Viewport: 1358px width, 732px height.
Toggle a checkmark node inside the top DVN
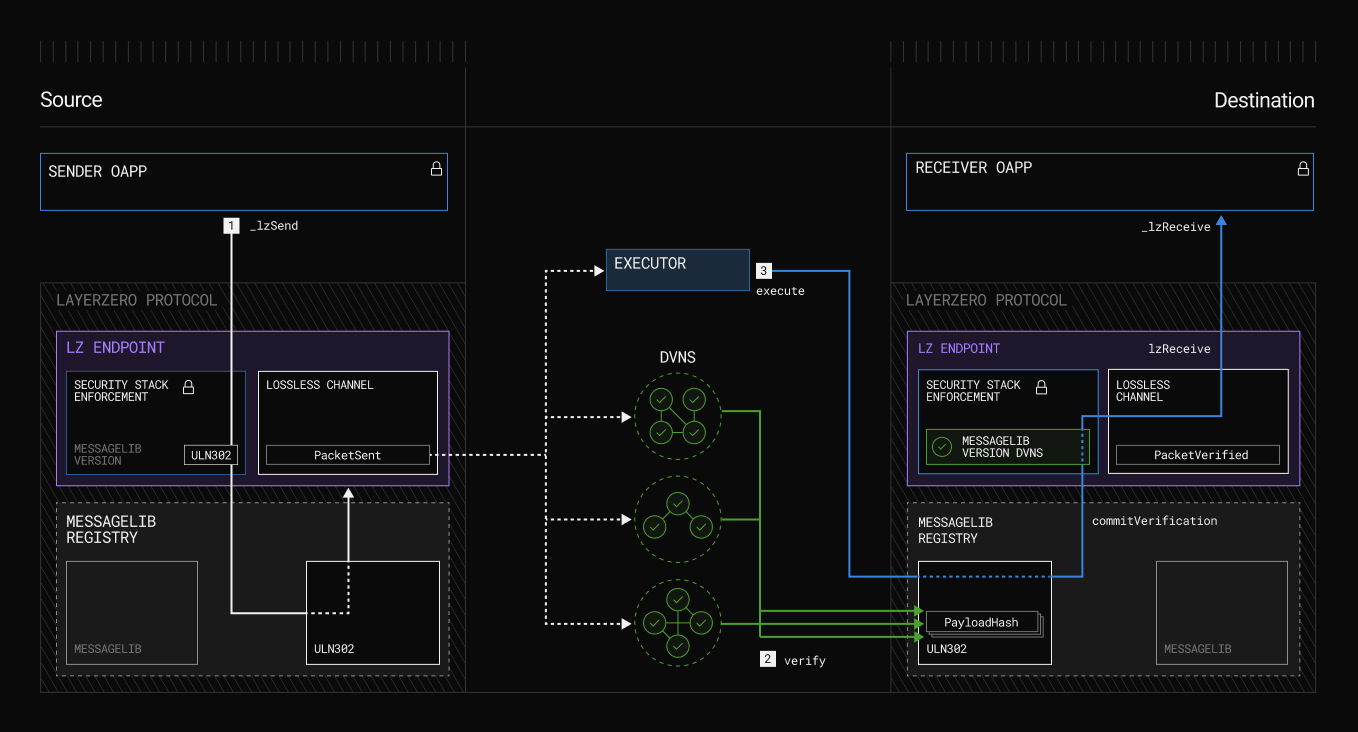(660, 400)
